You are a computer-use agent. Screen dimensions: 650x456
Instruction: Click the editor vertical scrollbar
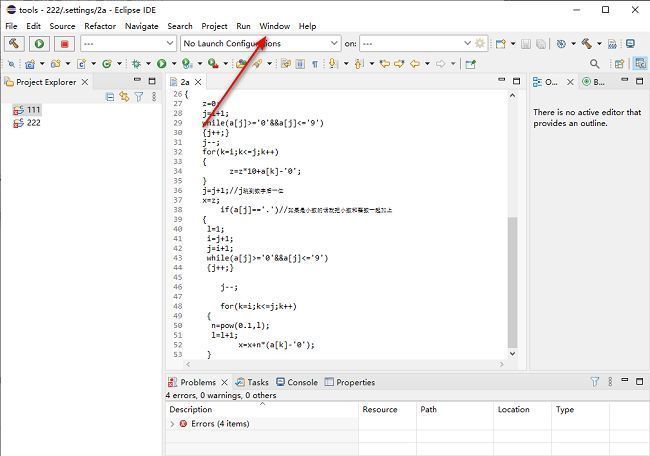(x=513, y=280)
